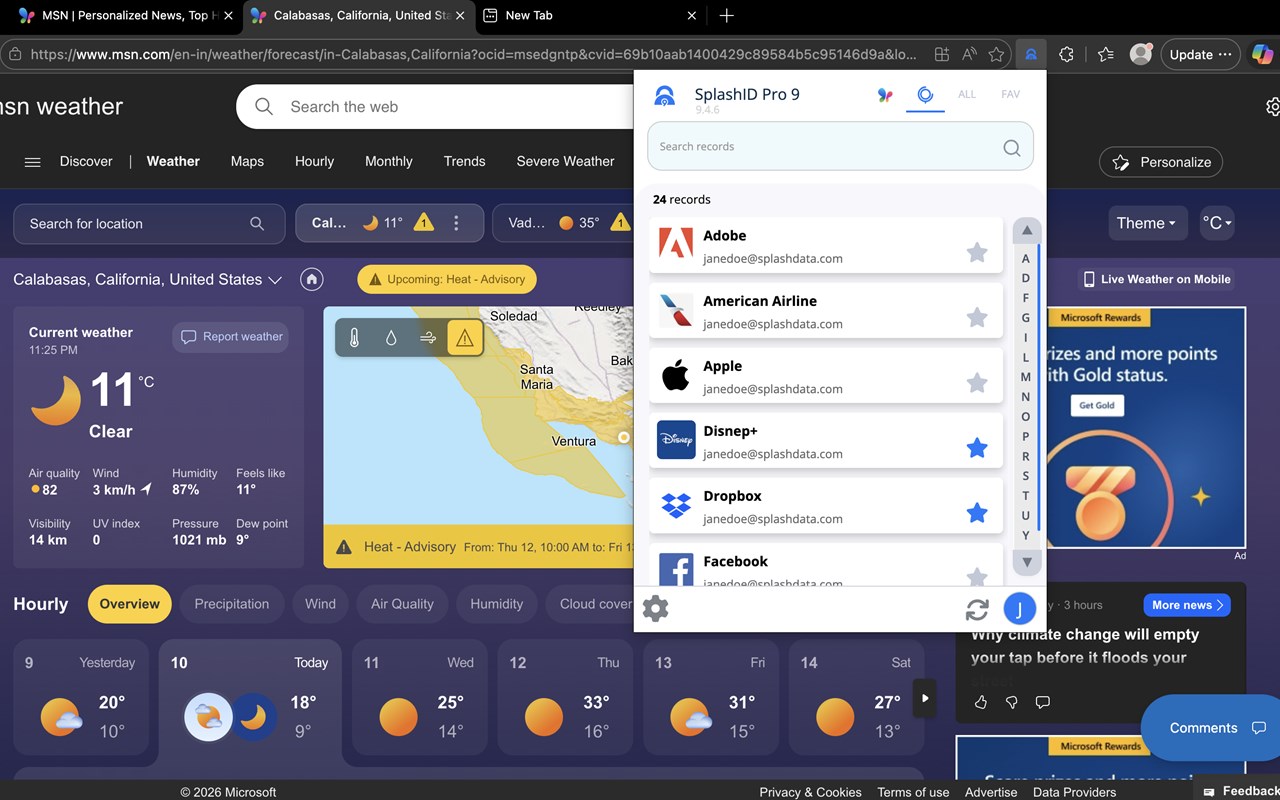Select the warning alerts map layer
This screenshot has height=800, width=1280.
coord(465,338)
